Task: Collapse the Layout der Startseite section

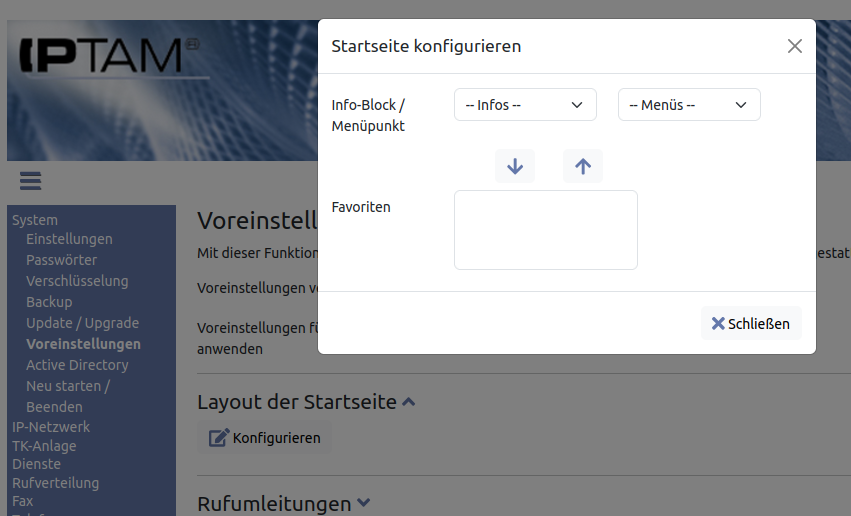Action: [408, 402]
